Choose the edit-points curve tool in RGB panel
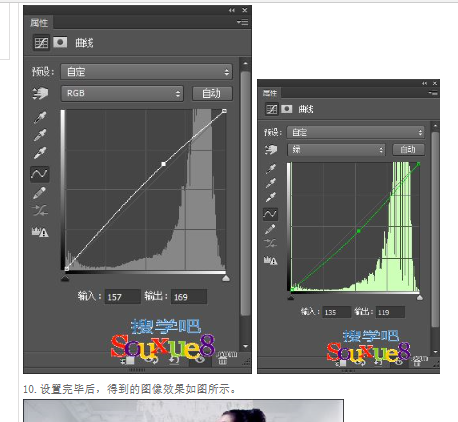This screenshot has width=458, height=422. click(x=40, y=174)
